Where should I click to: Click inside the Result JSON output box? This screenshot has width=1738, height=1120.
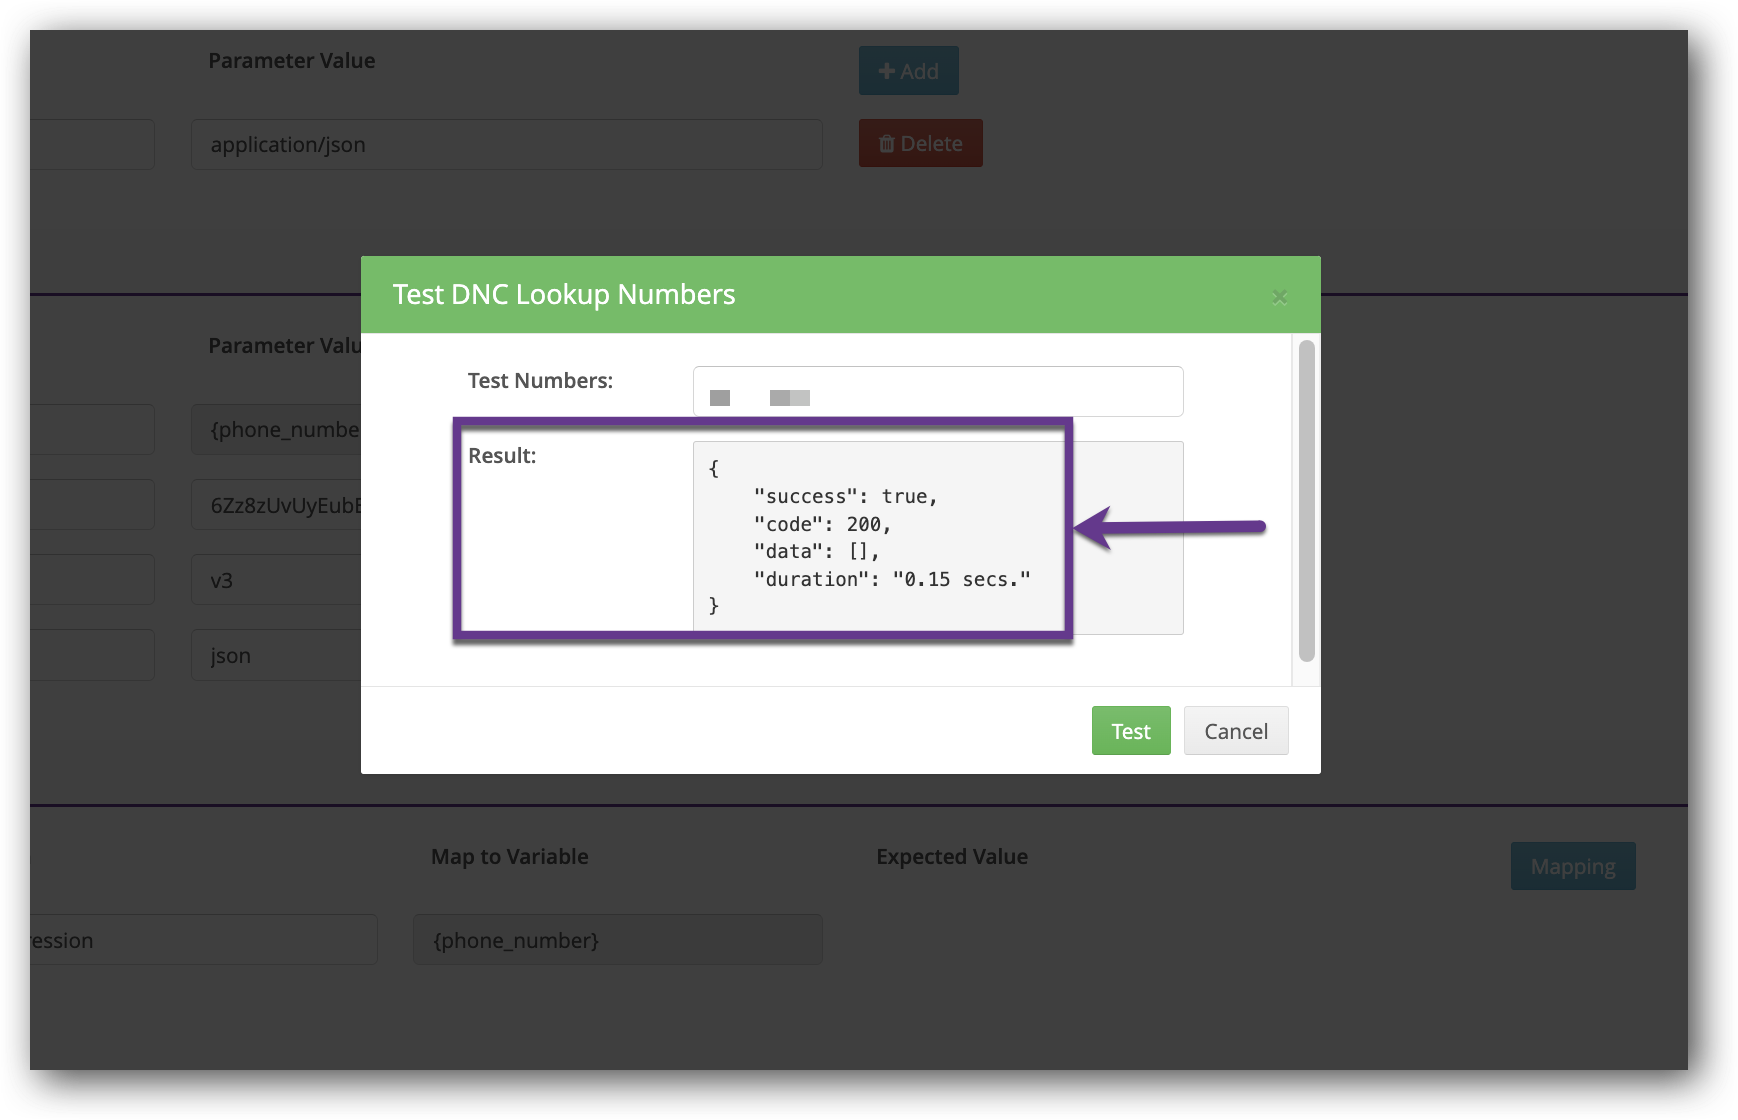pos(938,537)
